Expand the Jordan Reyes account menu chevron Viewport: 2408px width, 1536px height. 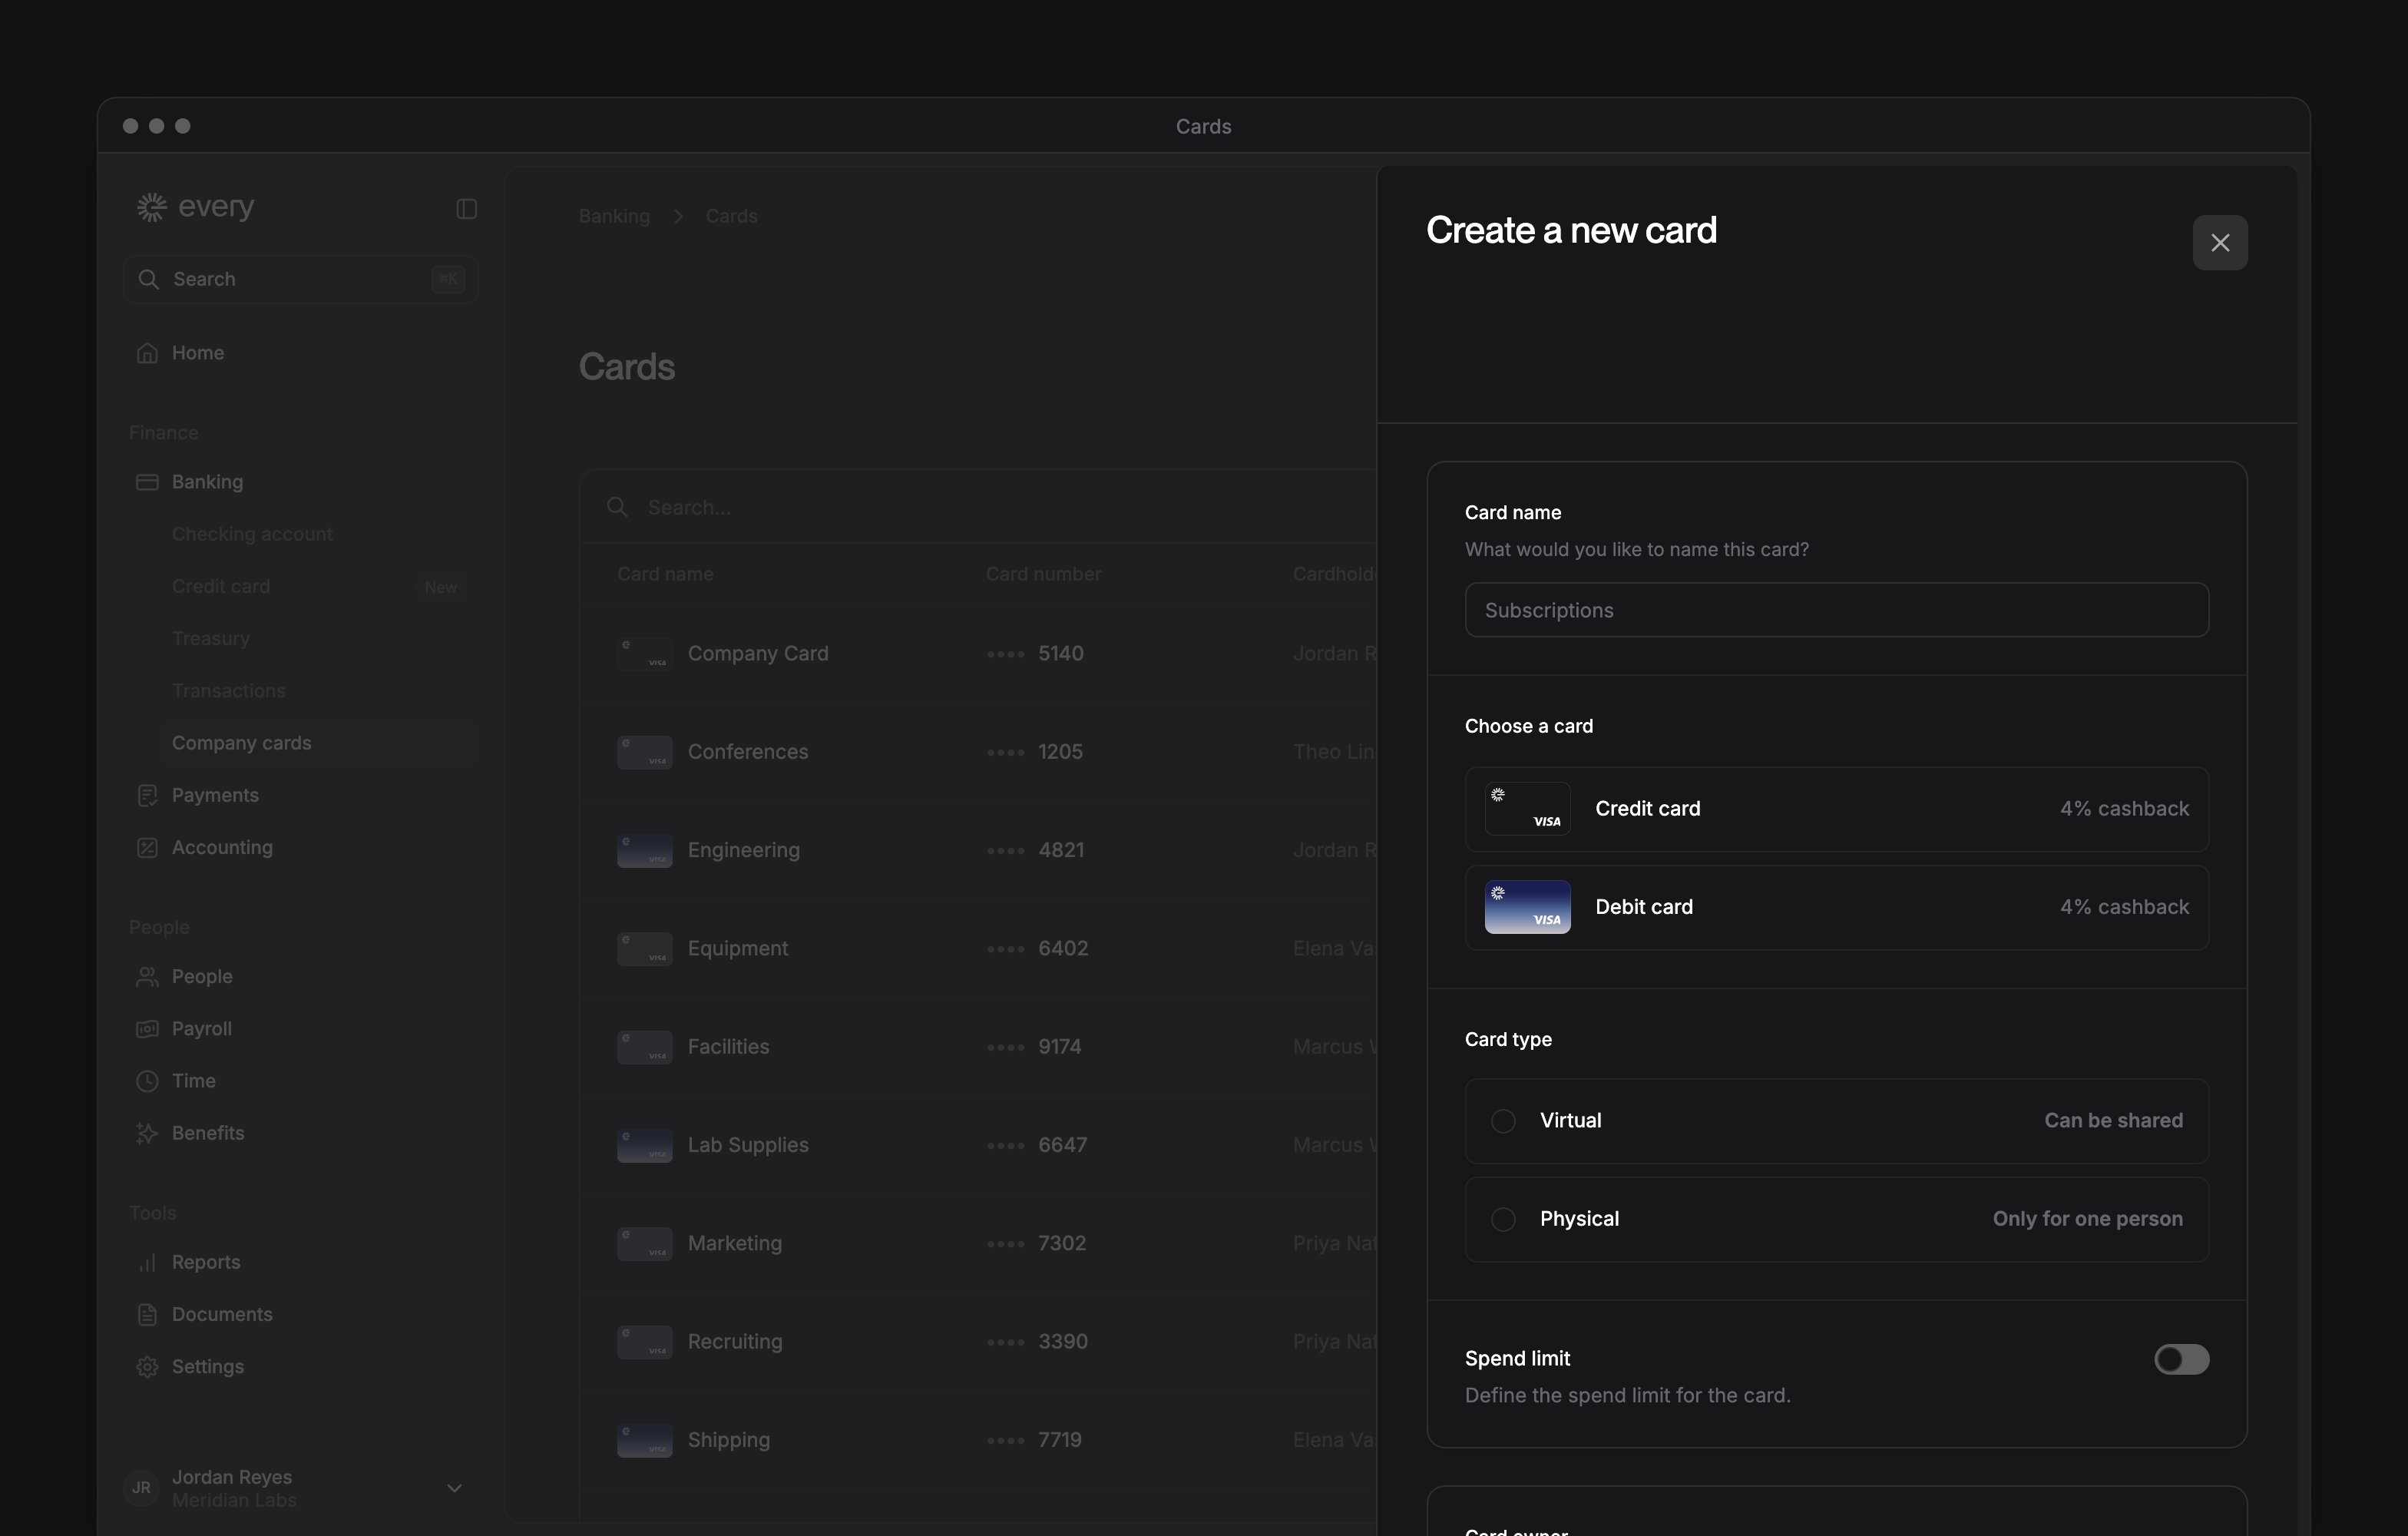[454, 1488]
